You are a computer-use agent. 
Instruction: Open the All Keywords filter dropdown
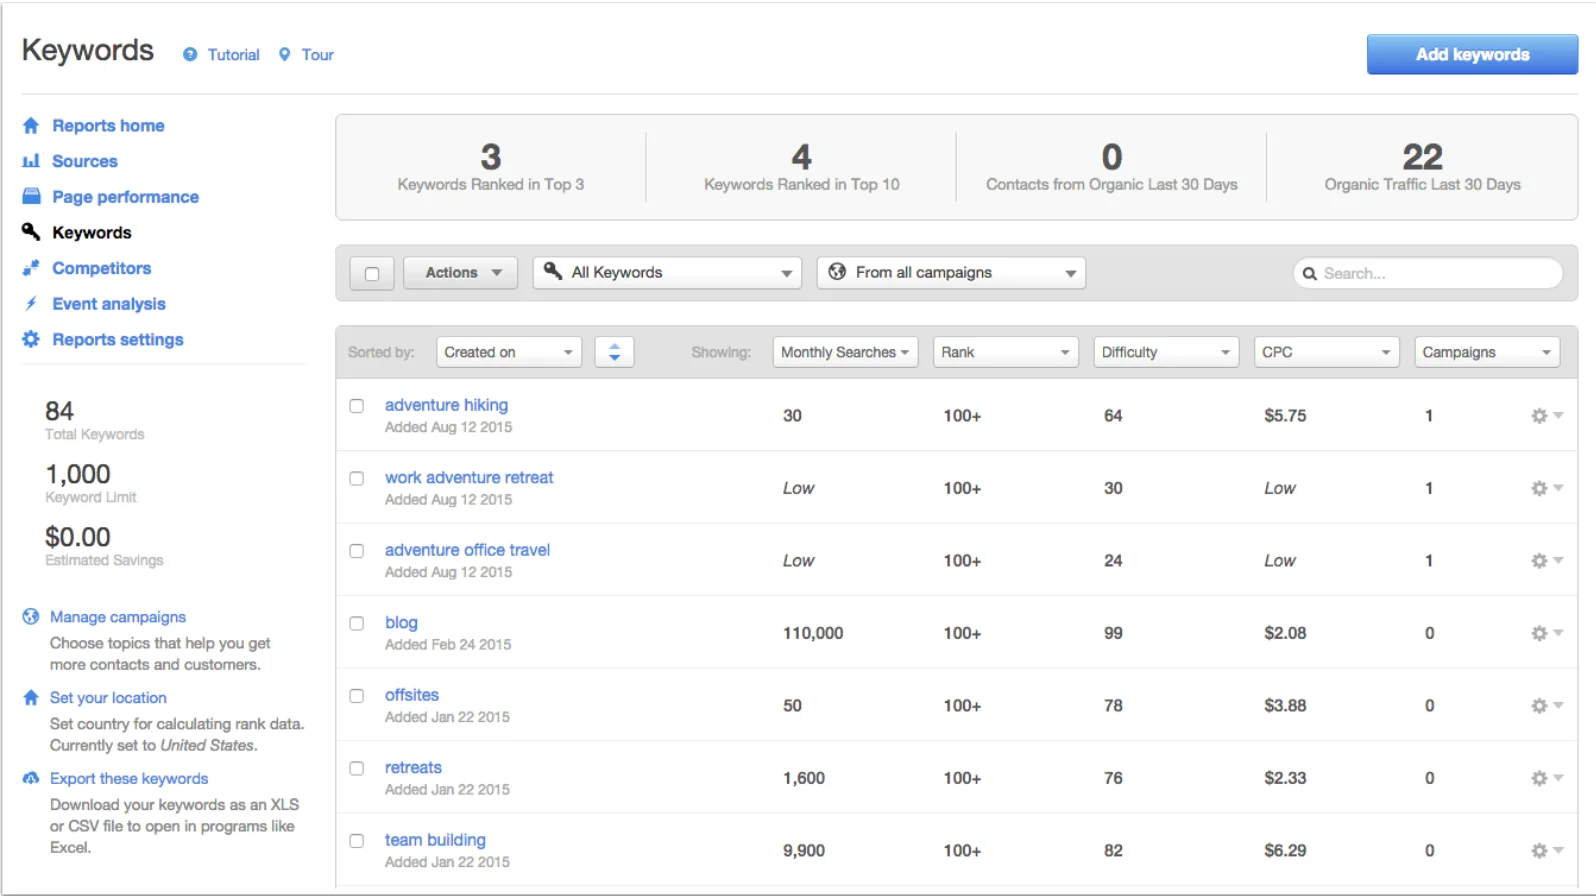pyautogui.click(x=667, y=273)
